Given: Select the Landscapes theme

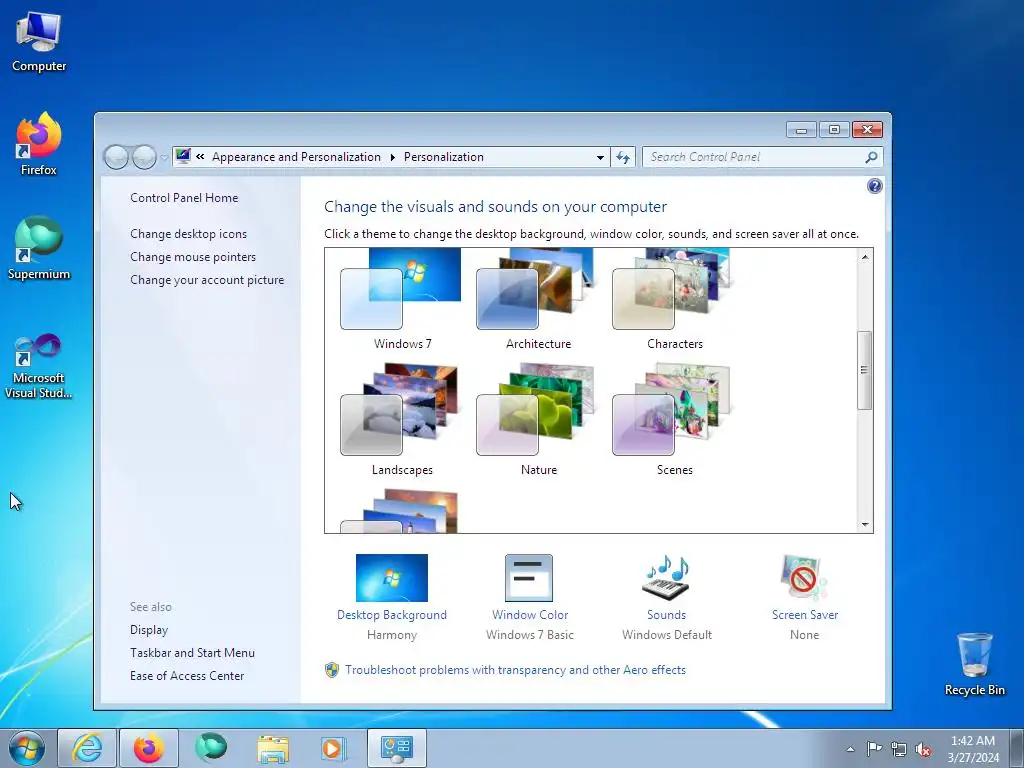Looking at the screenshot, I should (x=402, y=421).
